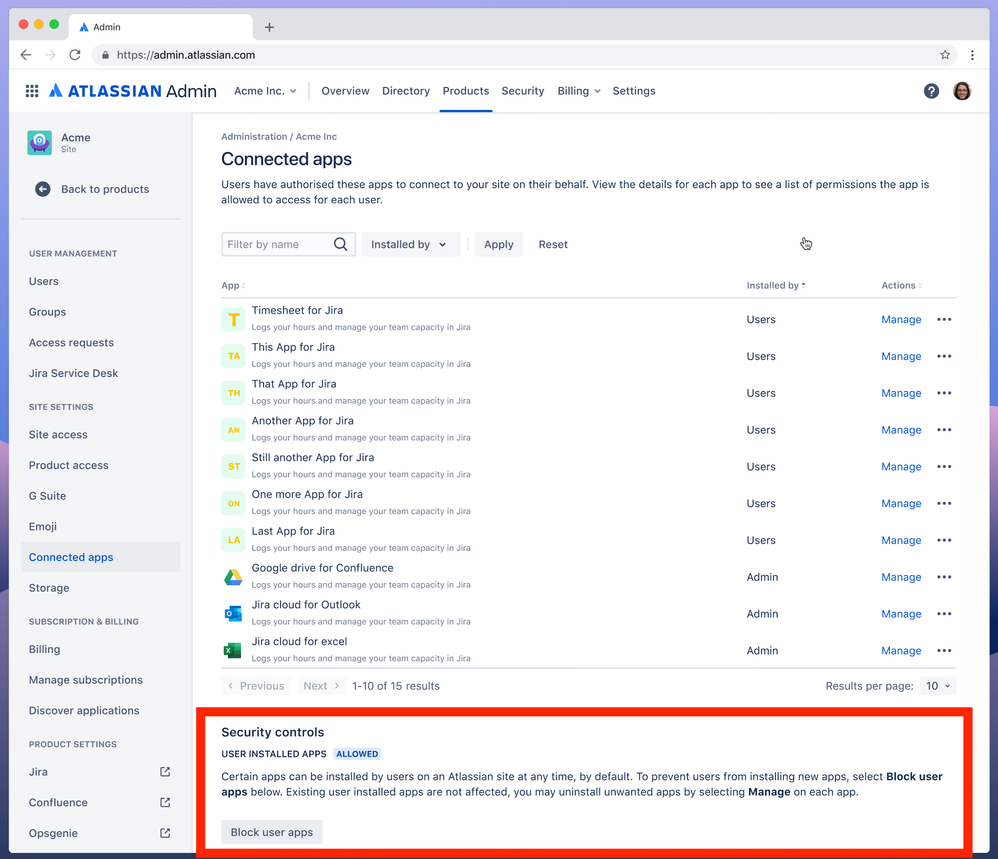Click the Acme site avatar in the sidebar

tap(39, 143)
